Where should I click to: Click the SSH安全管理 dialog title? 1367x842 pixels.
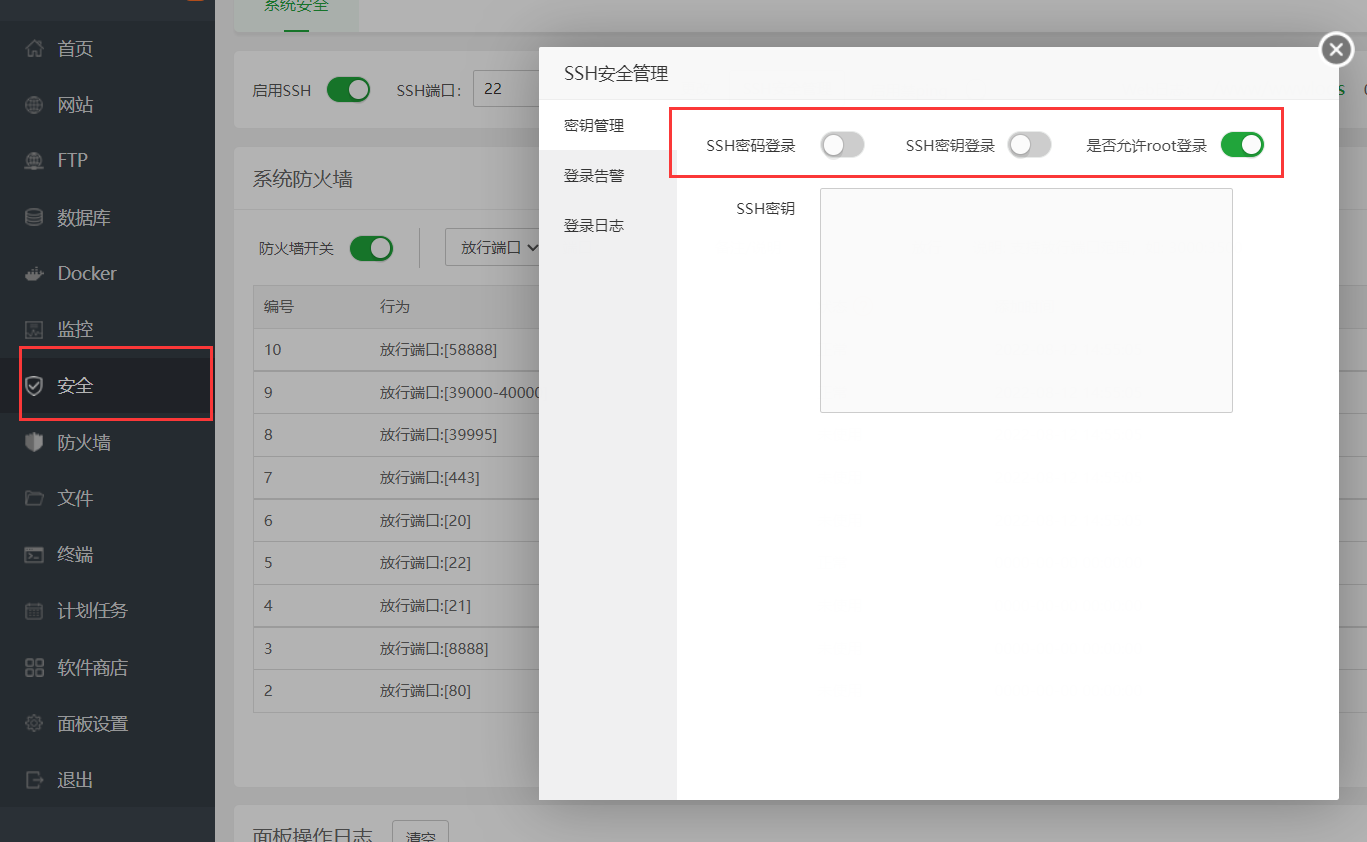(616, 73)
